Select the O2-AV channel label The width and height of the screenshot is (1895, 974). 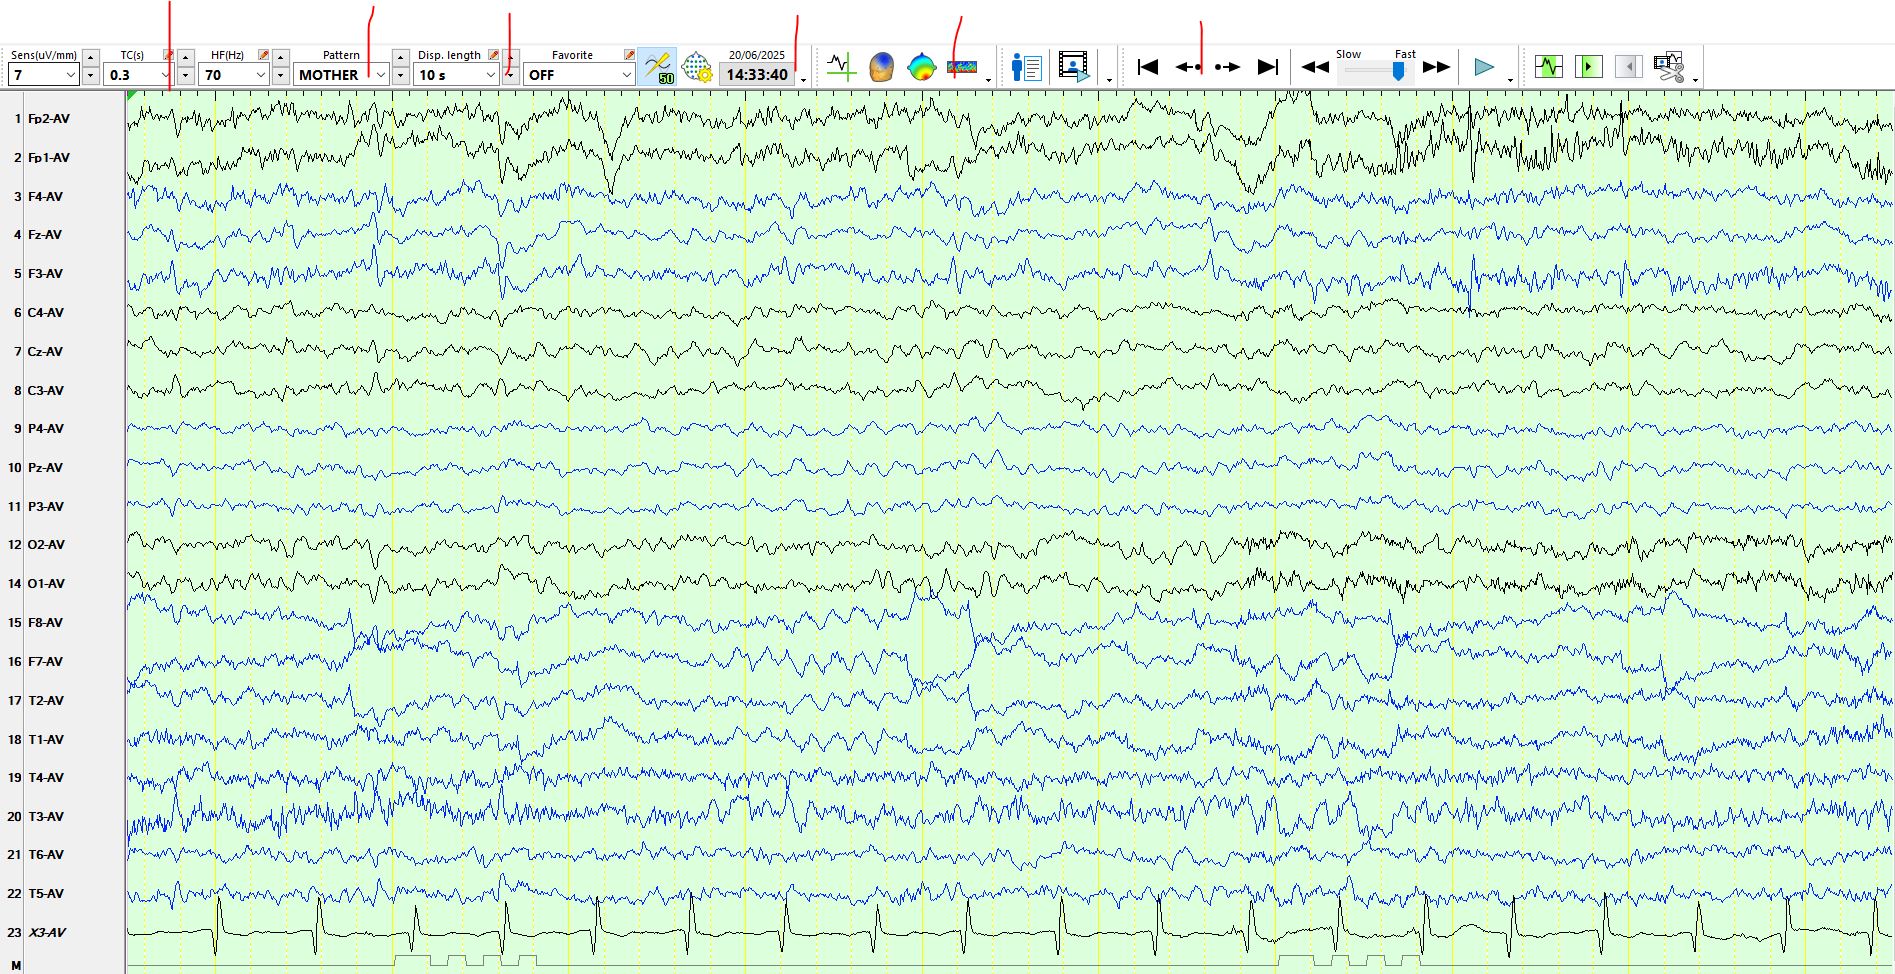pos(46,545)
